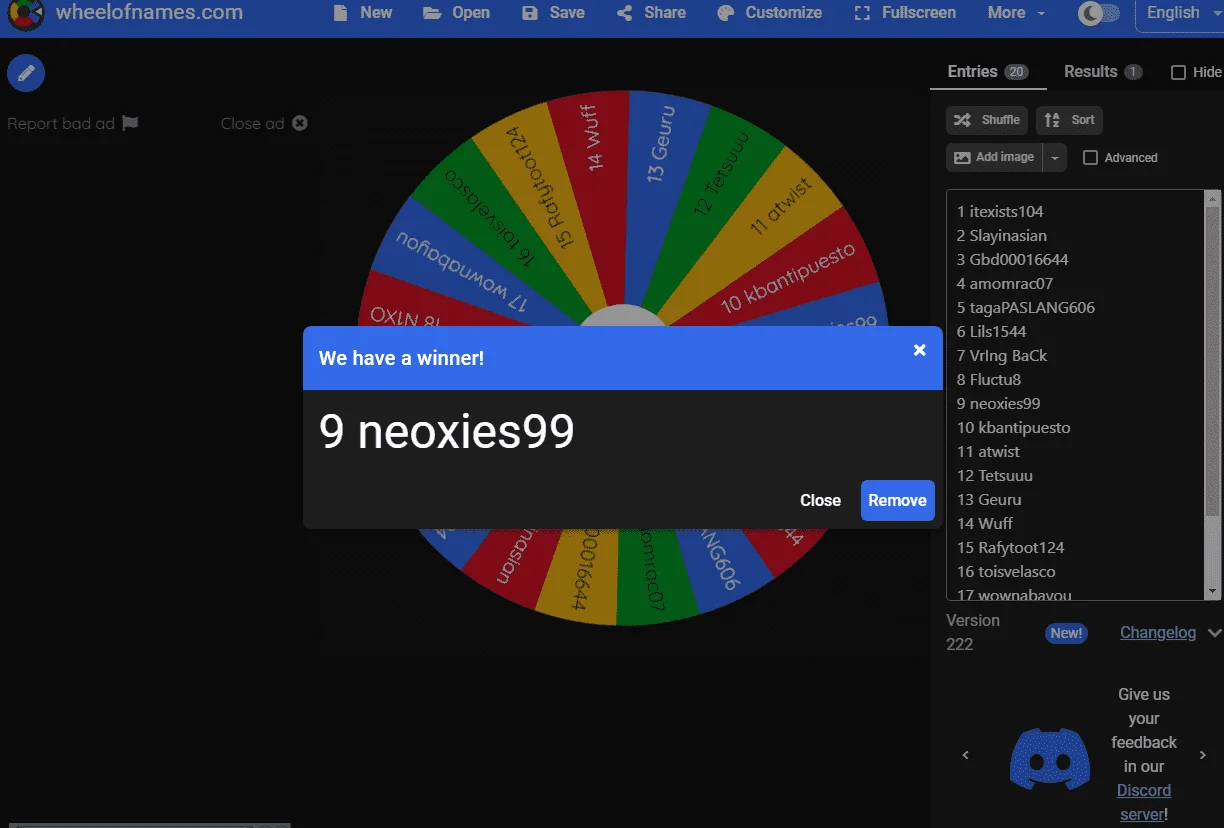Image resolution: width=1224 pixels, height=828 pixels.
Task: Click entry '7 VrIng BaCk' in the list
Action: tap(1002, 356)
